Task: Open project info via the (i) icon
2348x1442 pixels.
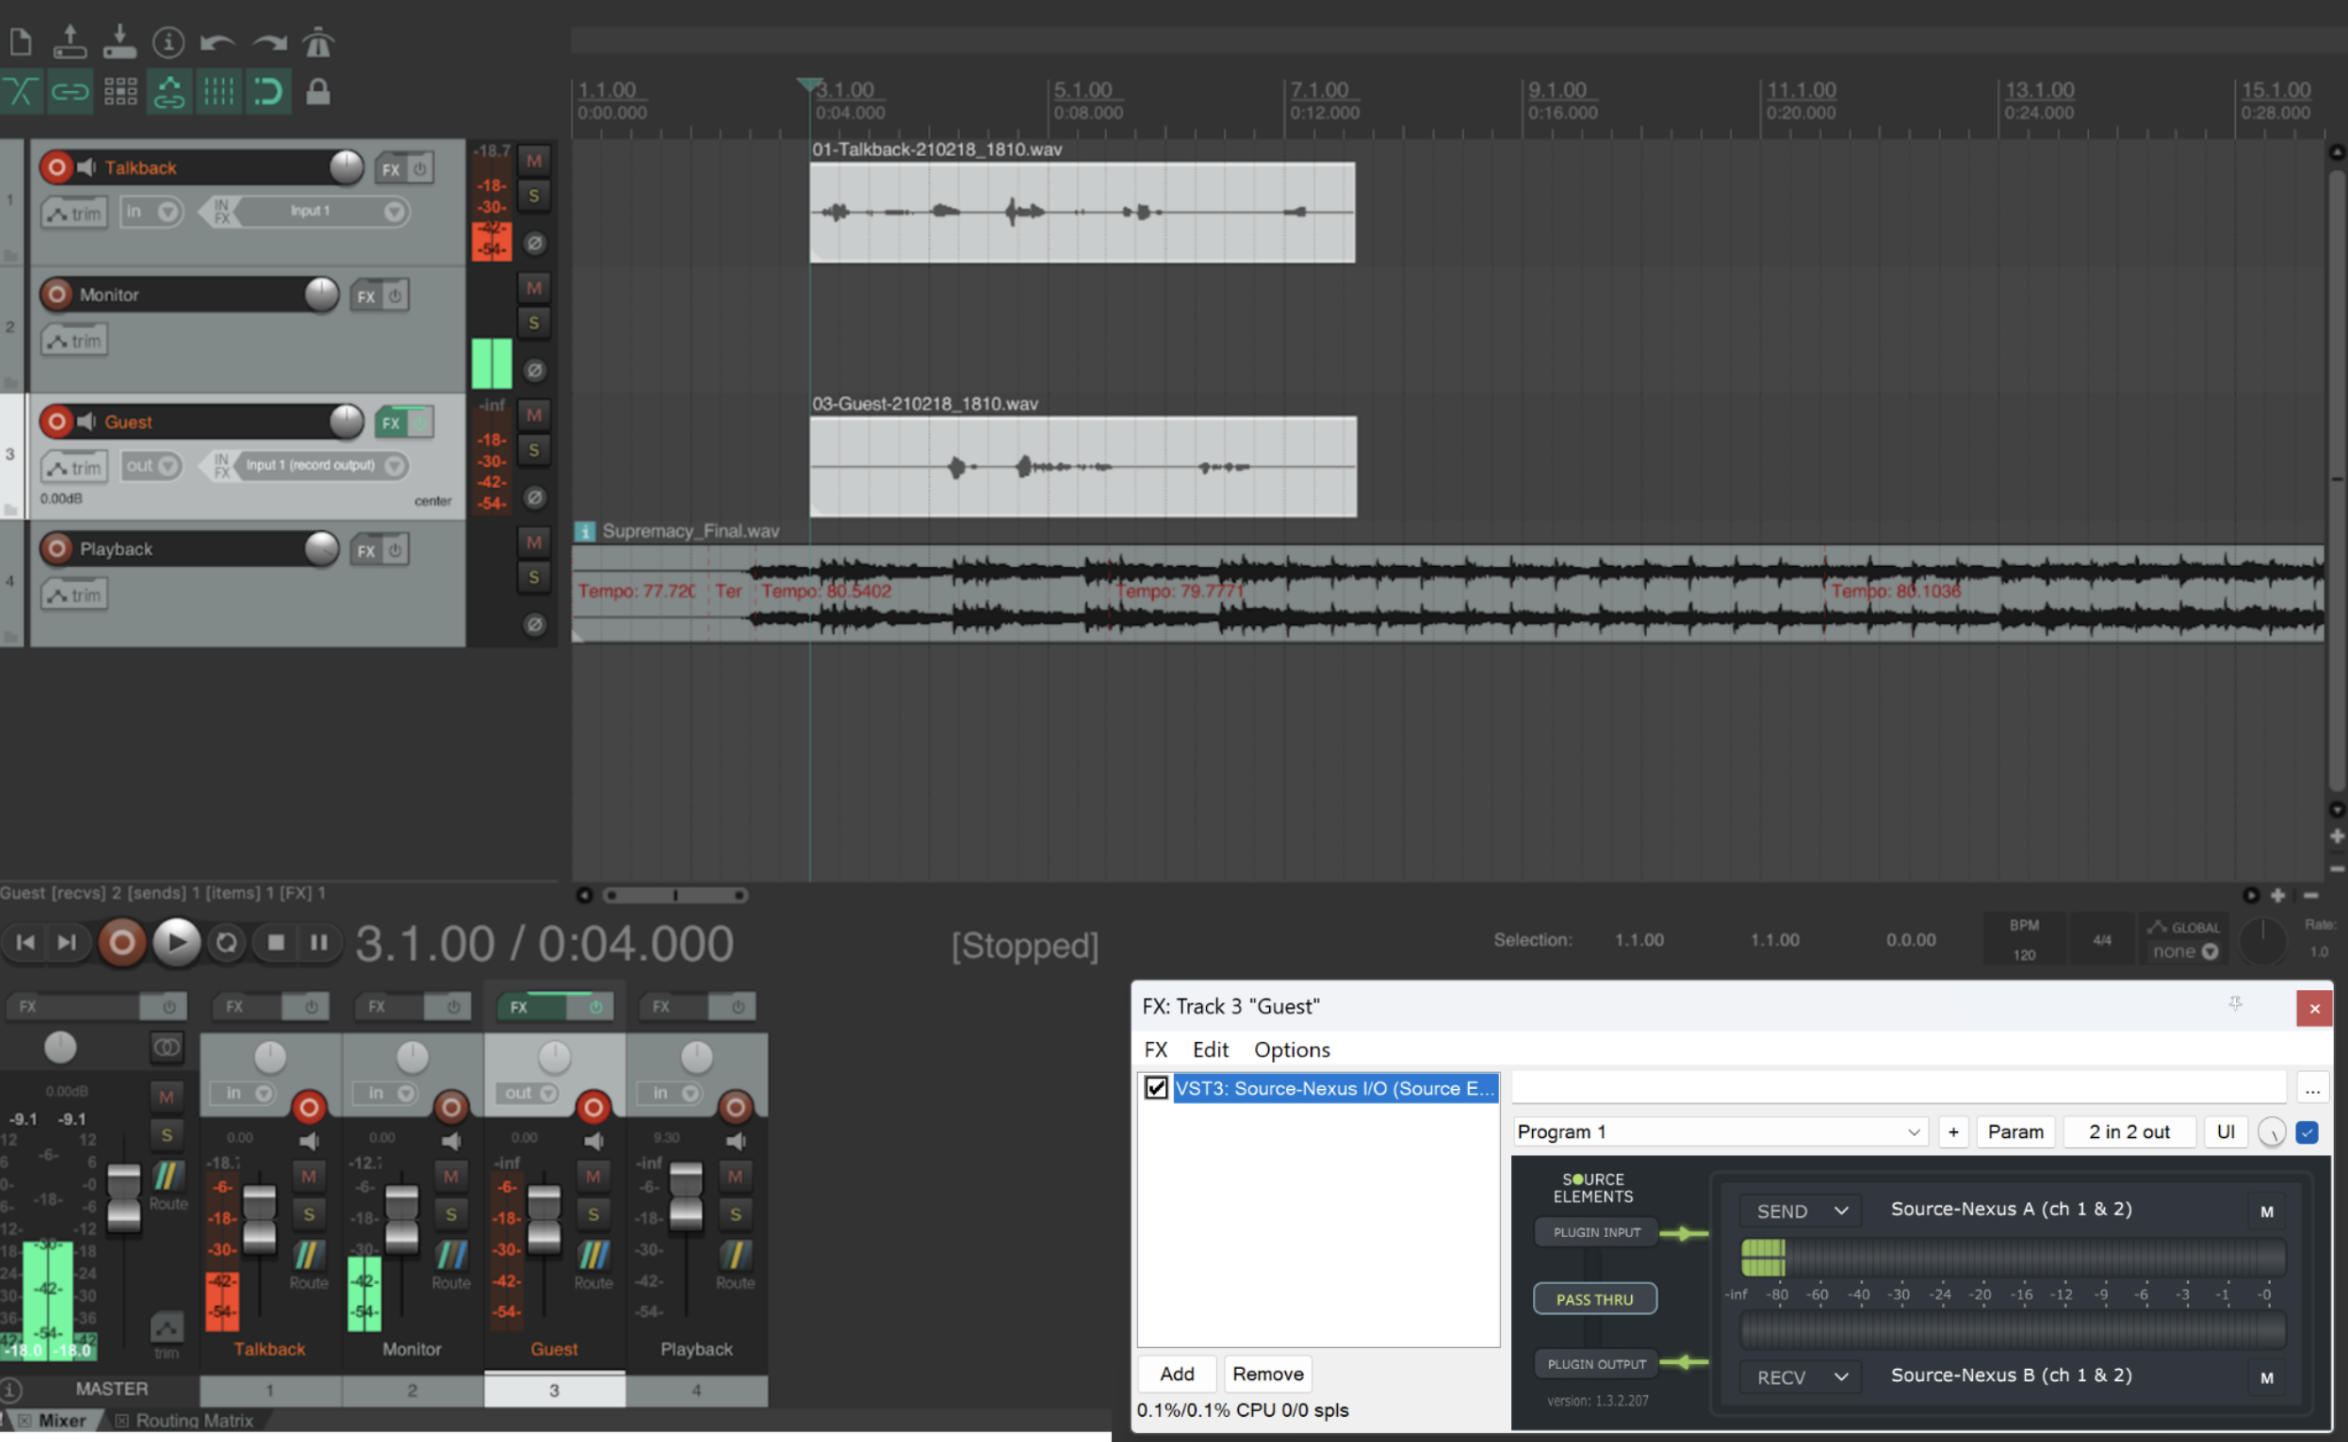Action: point(168,42)
